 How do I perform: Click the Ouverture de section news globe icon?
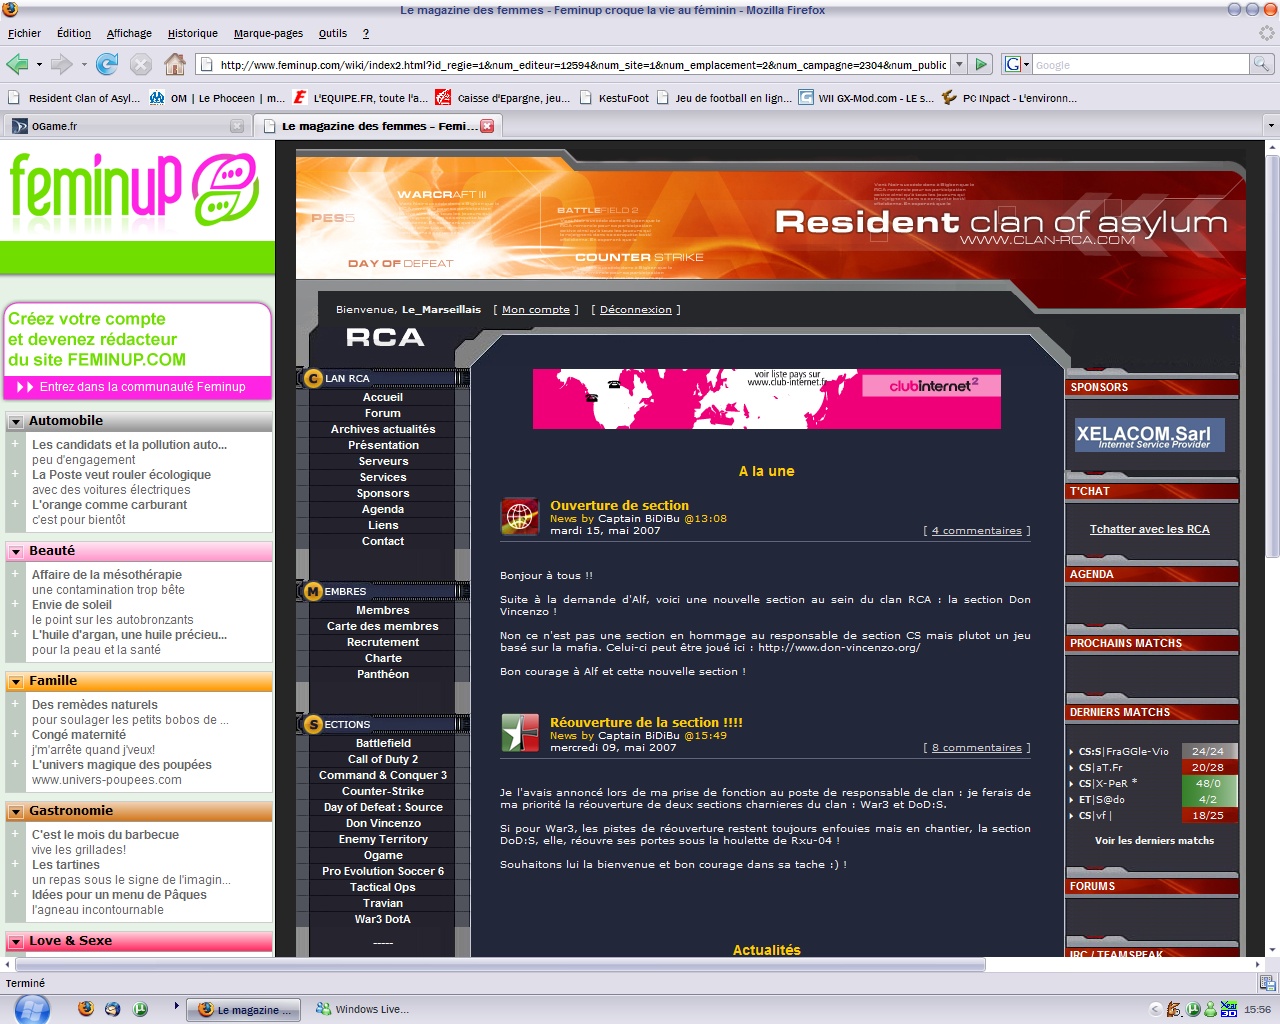click(x=519, y=517)
